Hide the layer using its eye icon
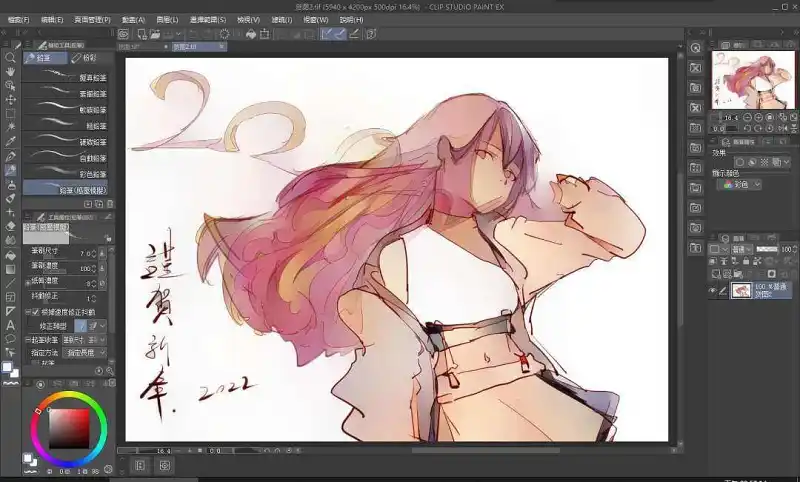 pos(713,291)
